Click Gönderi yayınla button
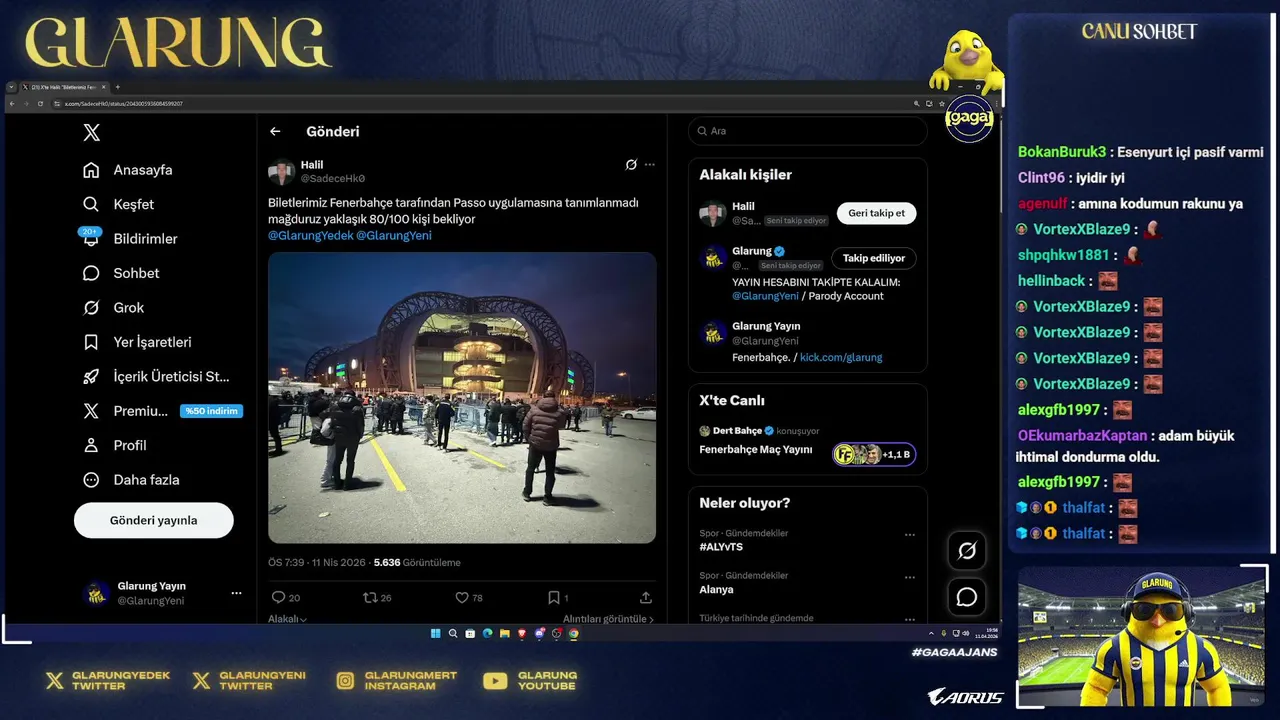 coord(154,520)
